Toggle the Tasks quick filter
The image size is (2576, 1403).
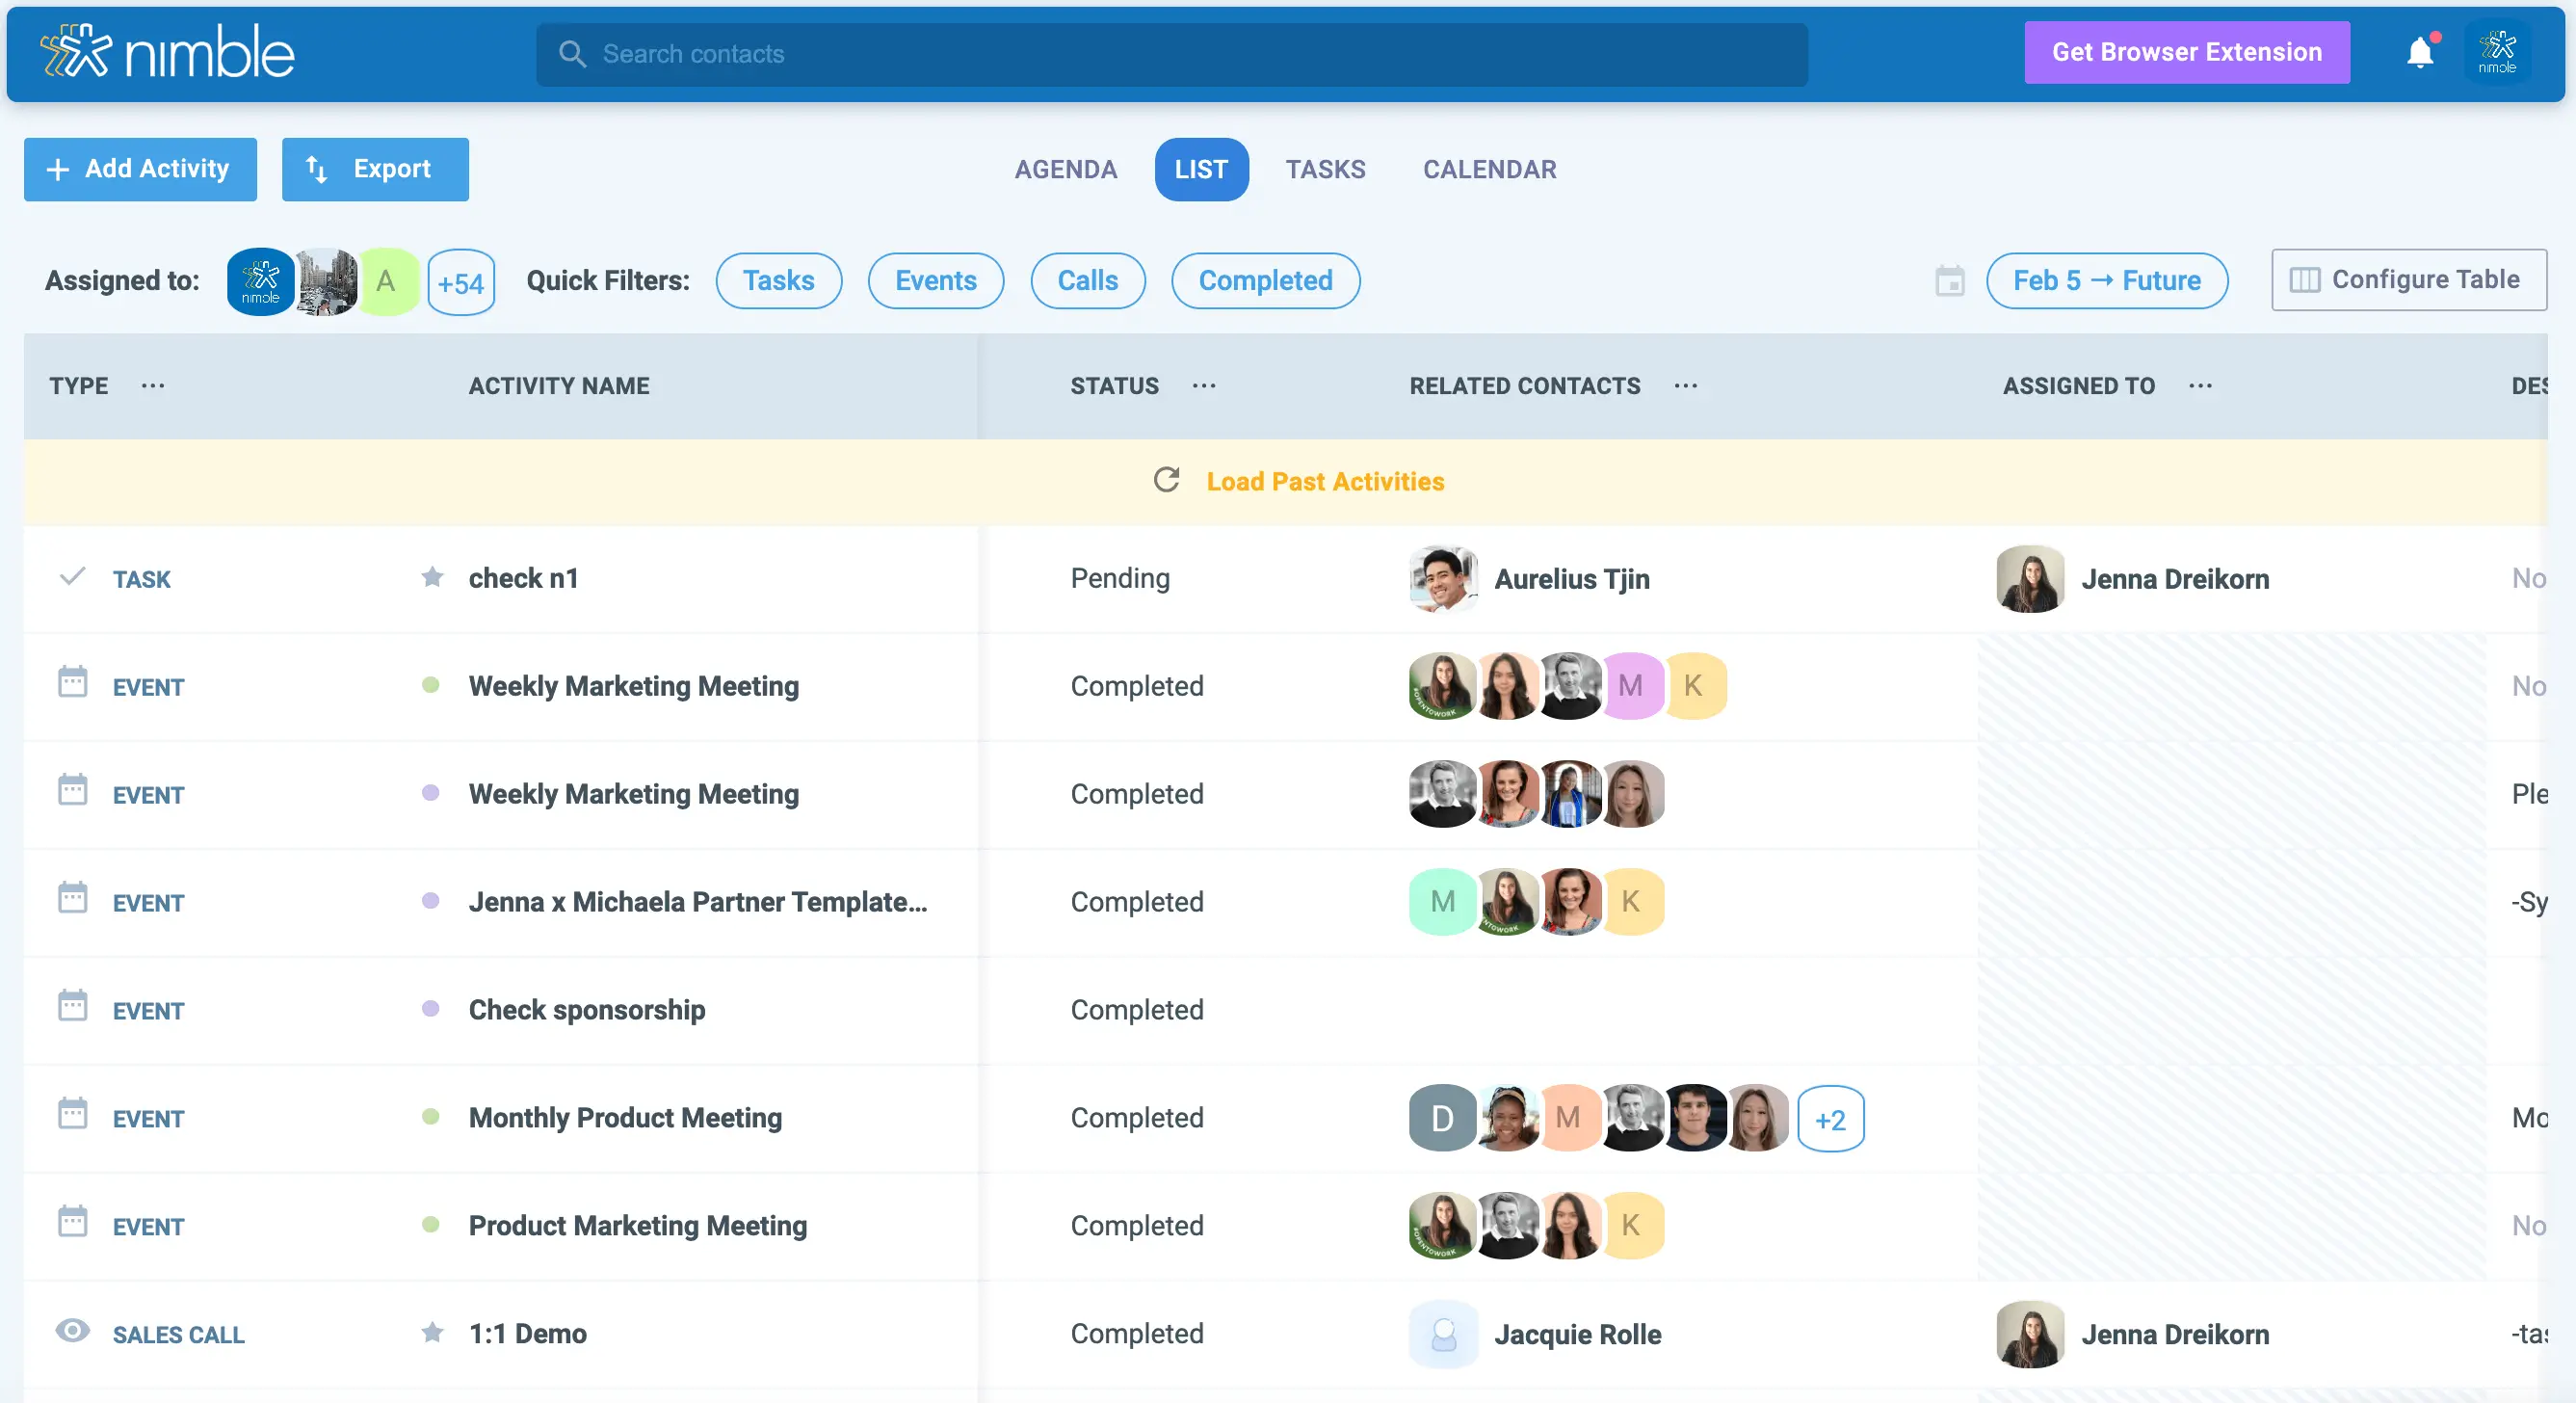(x=779, y=281)
